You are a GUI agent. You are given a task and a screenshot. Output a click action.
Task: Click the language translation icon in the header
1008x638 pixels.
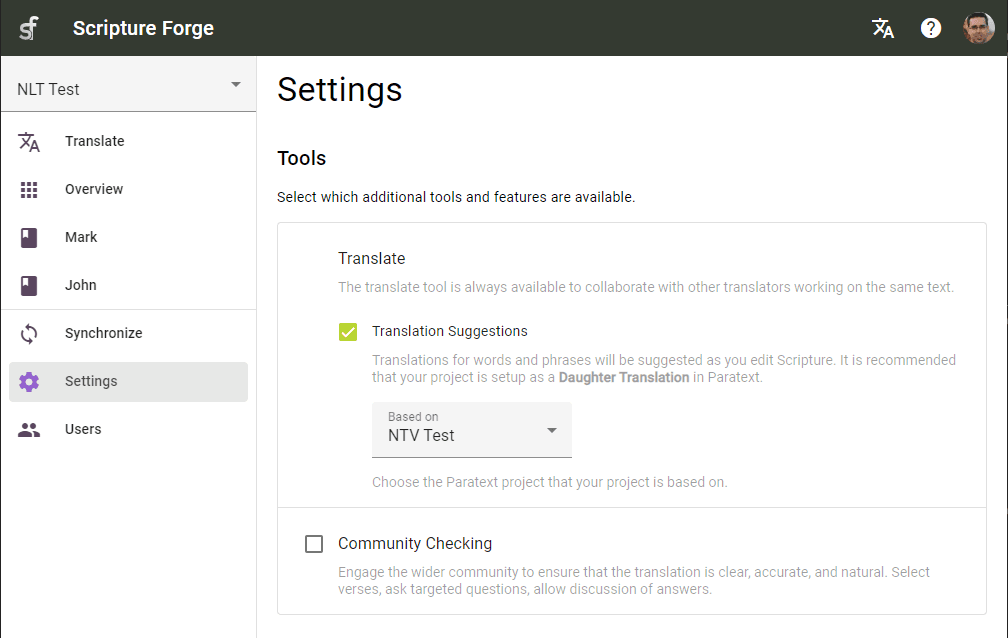click(883, 28)
